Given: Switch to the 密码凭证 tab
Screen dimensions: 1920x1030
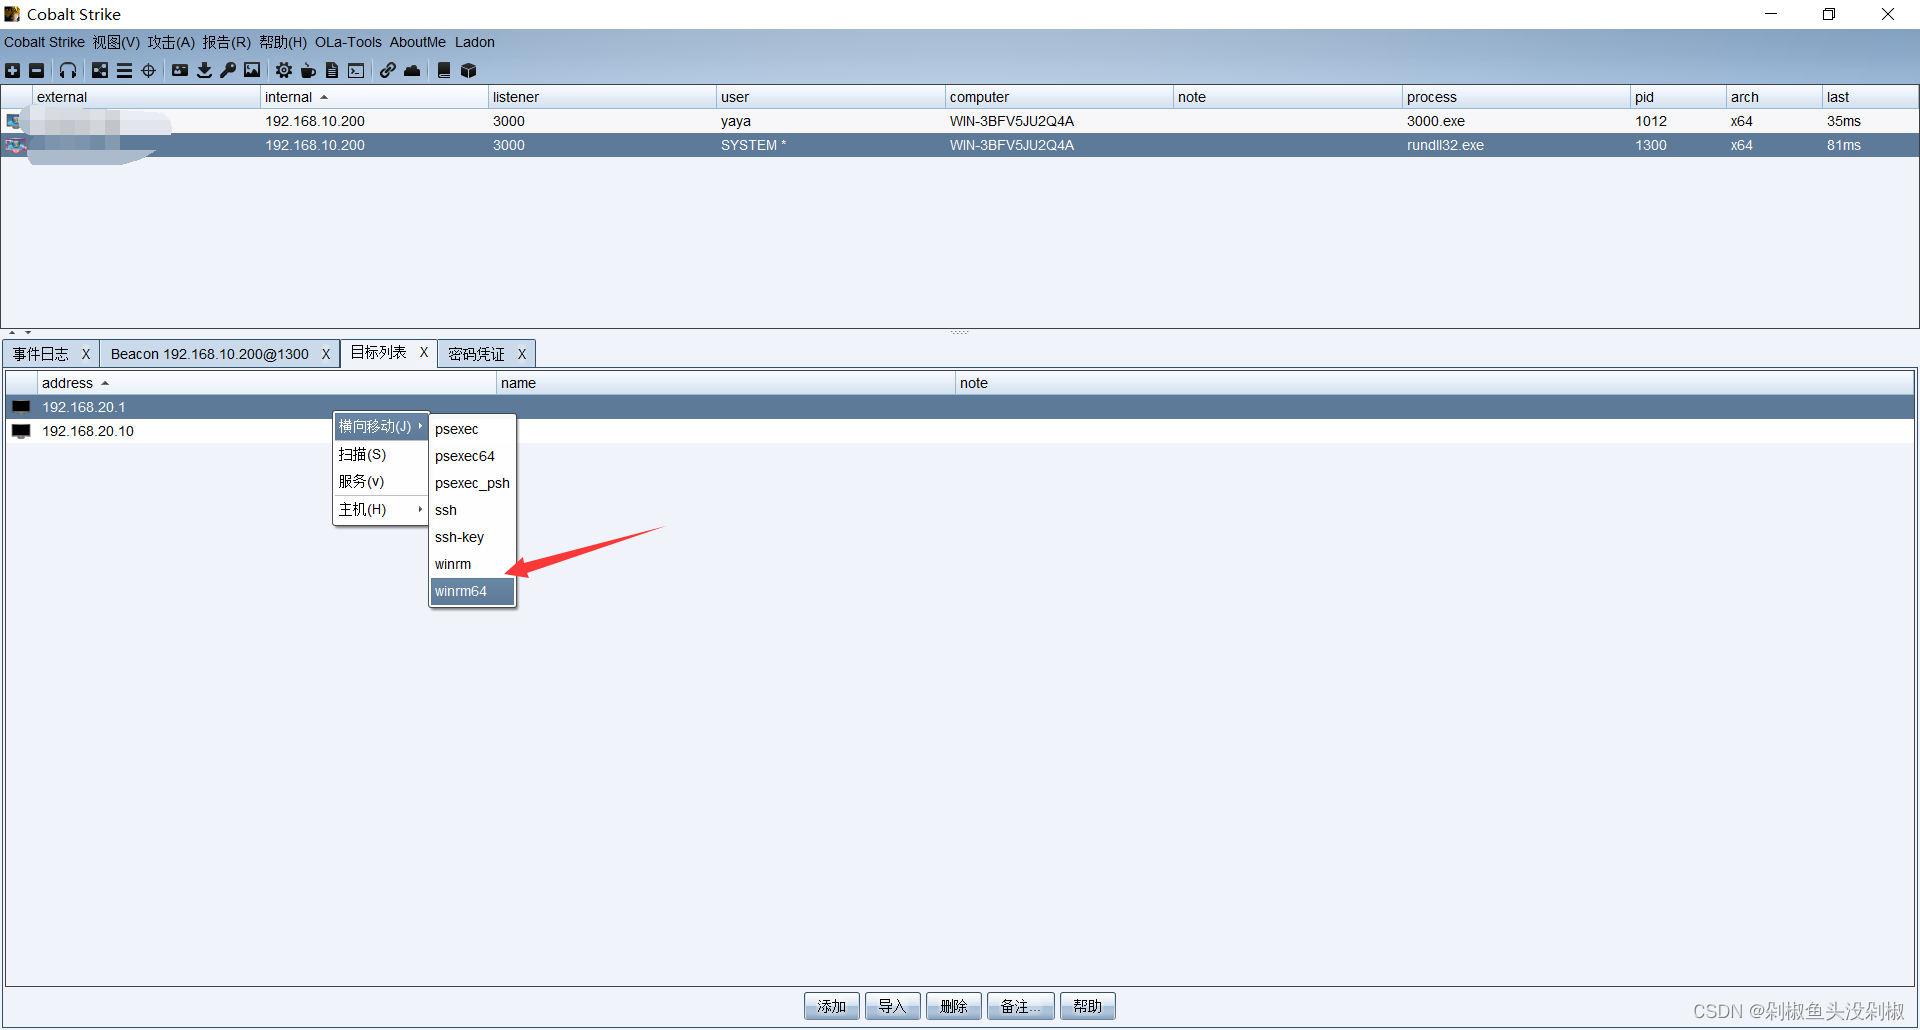Looking at the screenshot, I should click(476, 354).
